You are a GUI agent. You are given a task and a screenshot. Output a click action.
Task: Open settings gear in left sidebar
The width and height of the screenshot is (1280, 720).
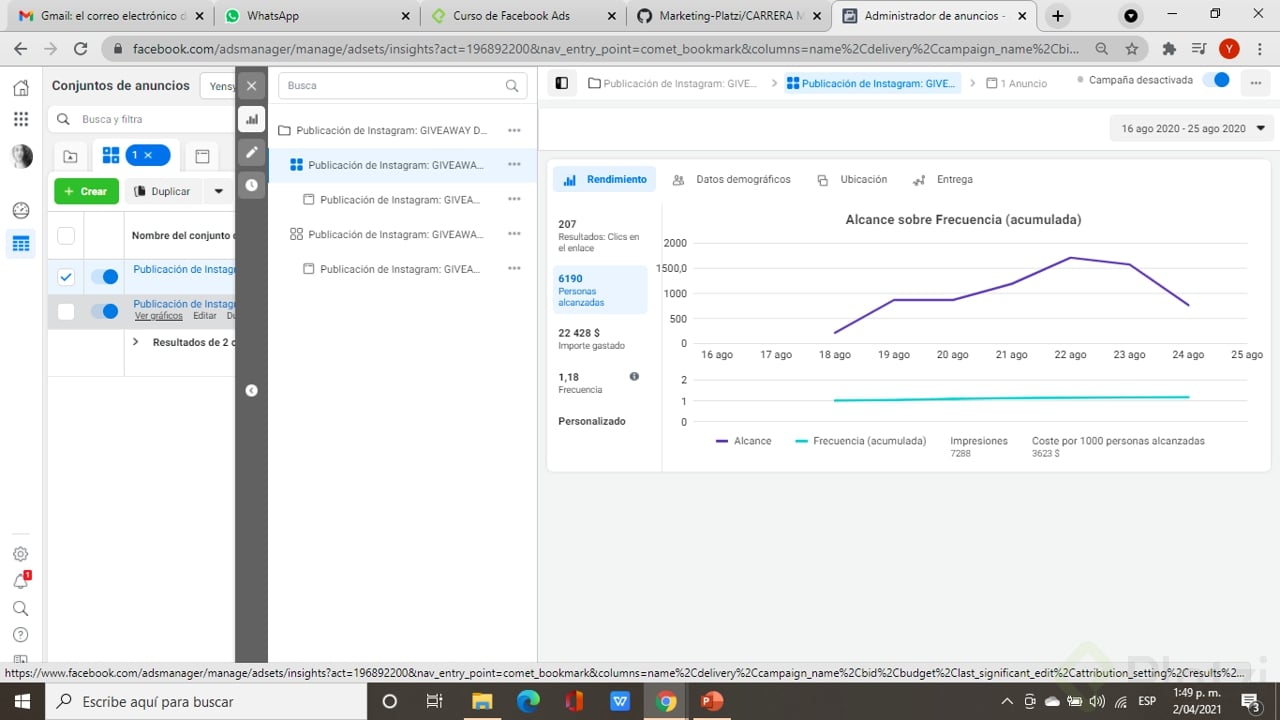click(x=20, y=554)
